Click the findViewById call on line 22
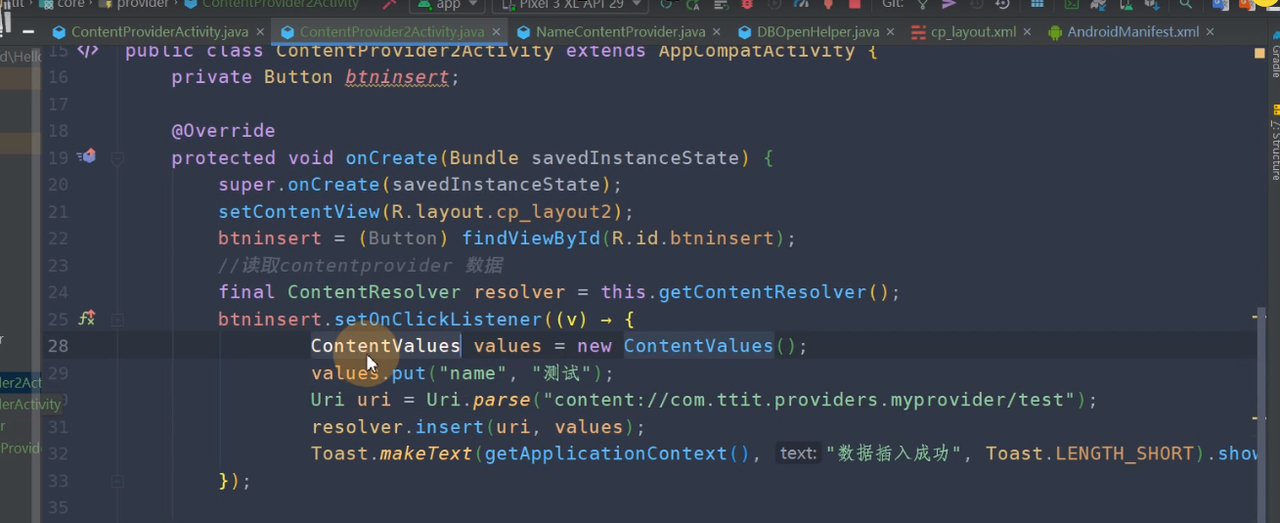The width and height of the screenshot is (1280, 523). click(530, 239)
